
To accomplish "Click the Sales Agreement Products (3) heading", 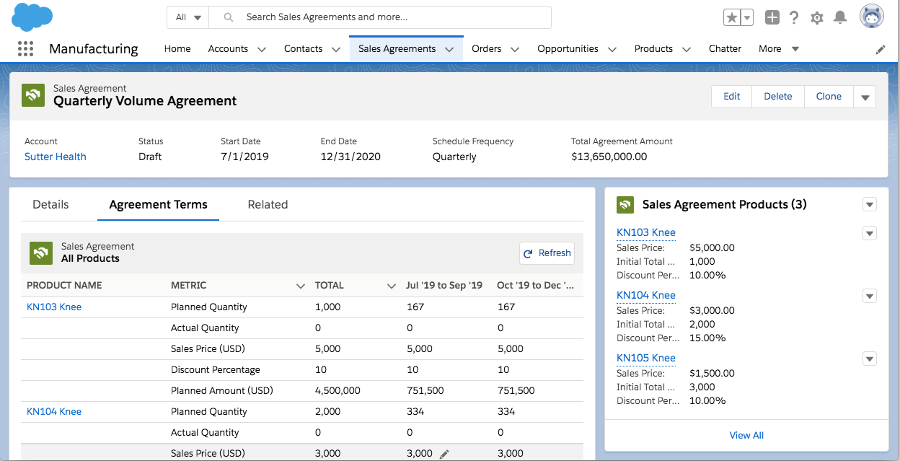I will click(x=724, y=204).
